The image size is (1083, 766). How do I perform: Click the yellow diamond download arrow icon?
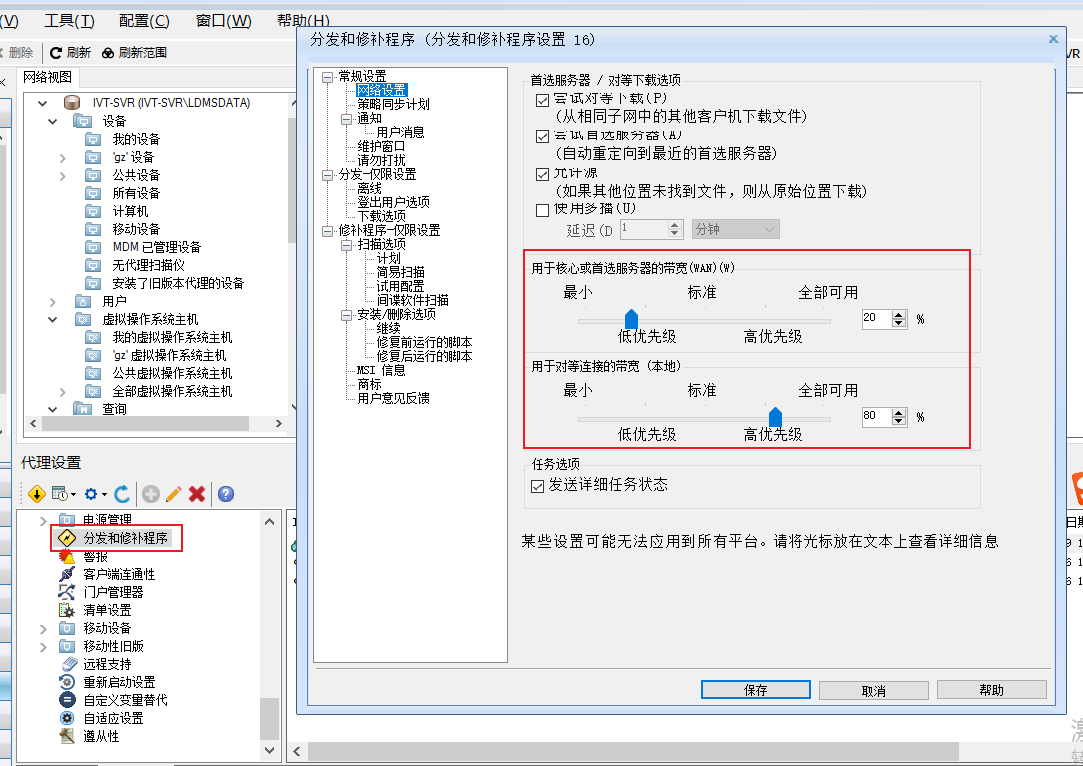coord(37,493)
